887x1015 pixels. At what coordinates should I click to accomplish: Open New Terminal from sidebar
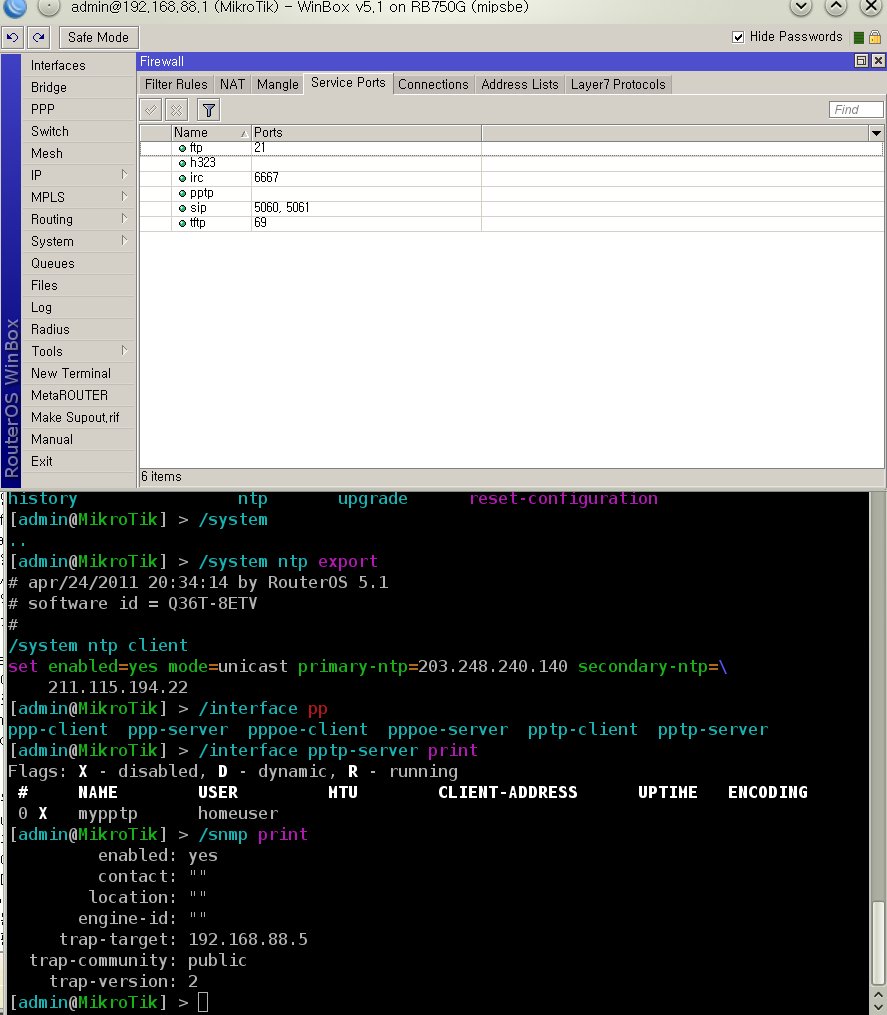pos(78,374)
